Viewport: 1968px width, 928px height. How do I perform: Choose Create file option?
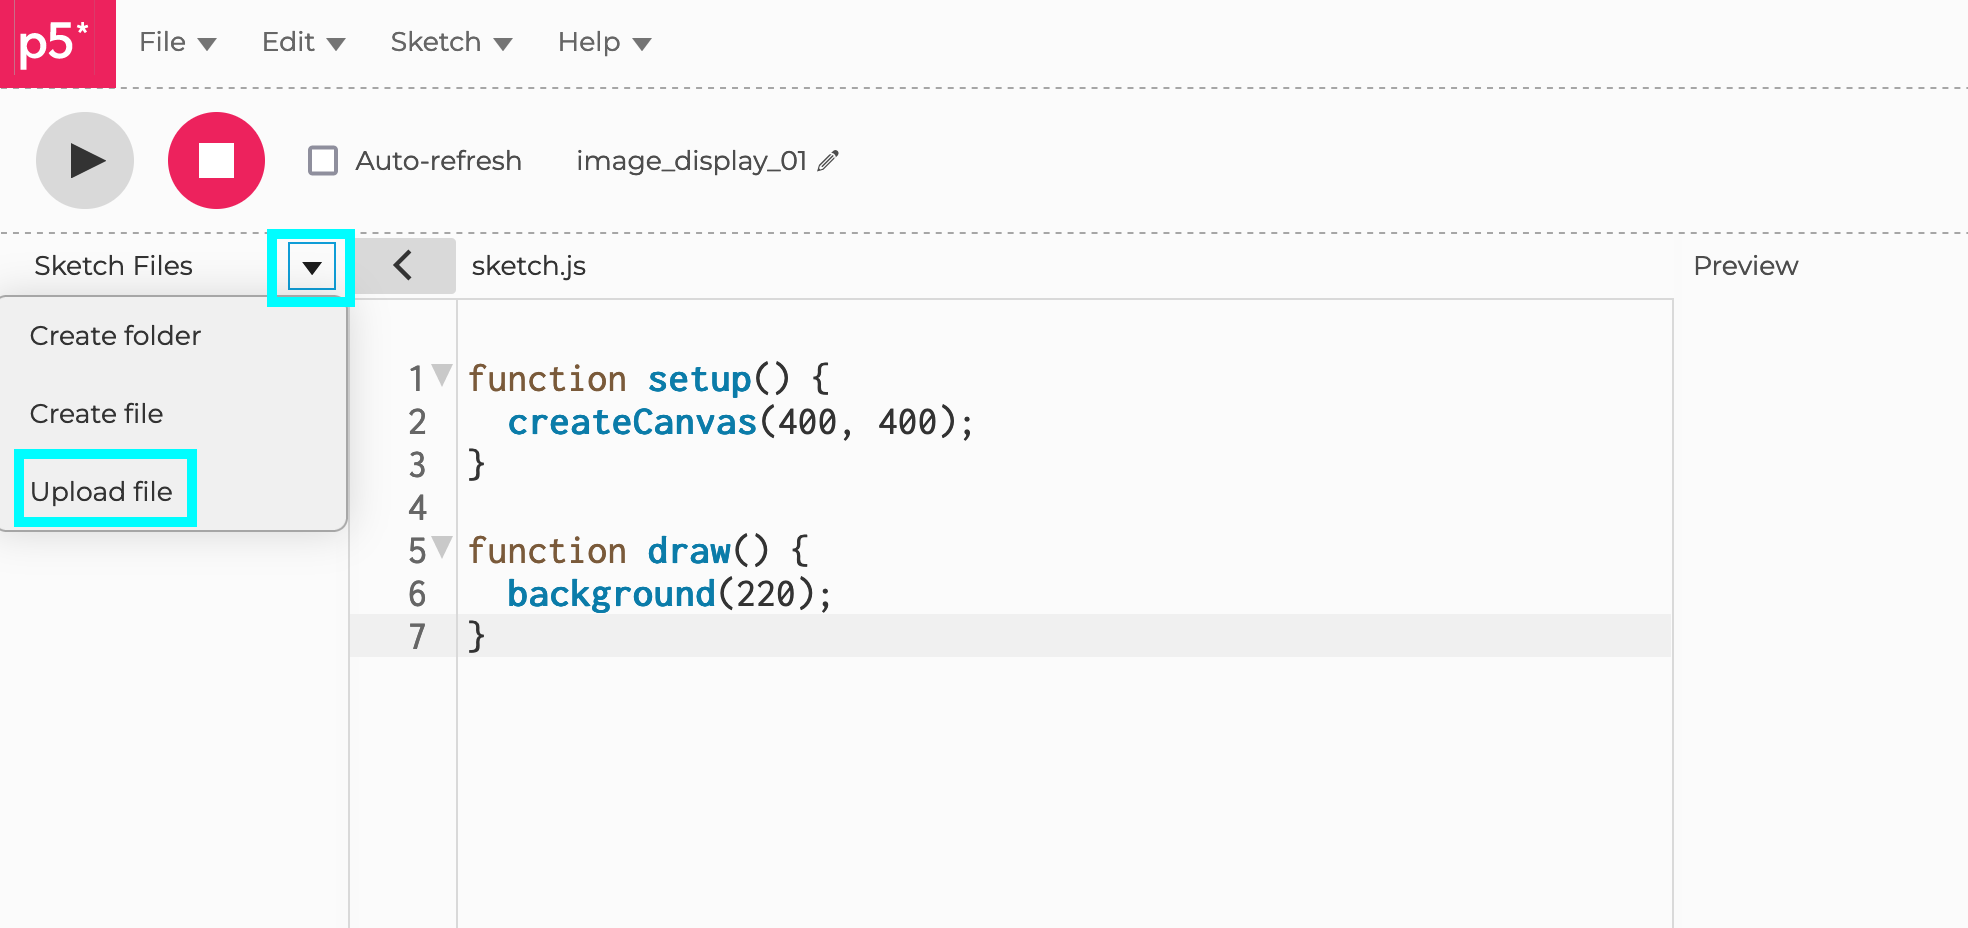point(96,414)
